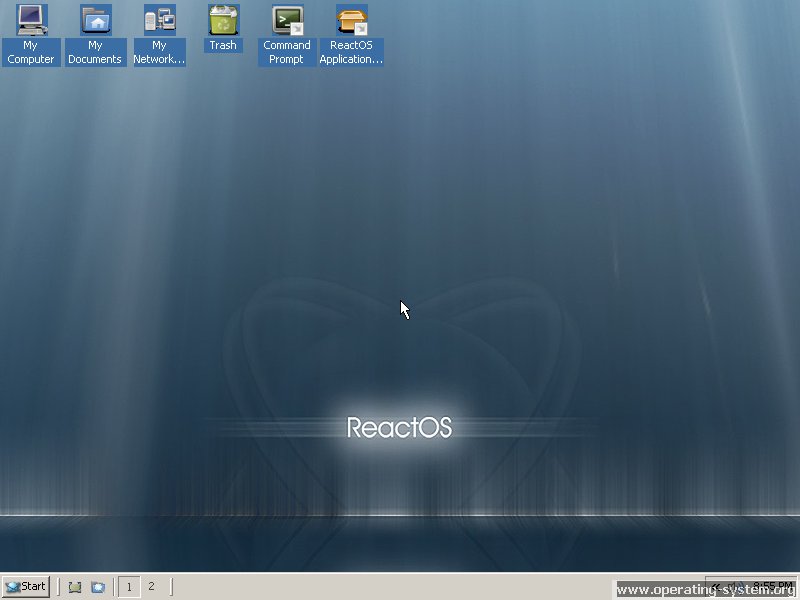The image size is (800, 600).
Task: Expand hidden system tray icons arrow
Action: coord(716,587)
